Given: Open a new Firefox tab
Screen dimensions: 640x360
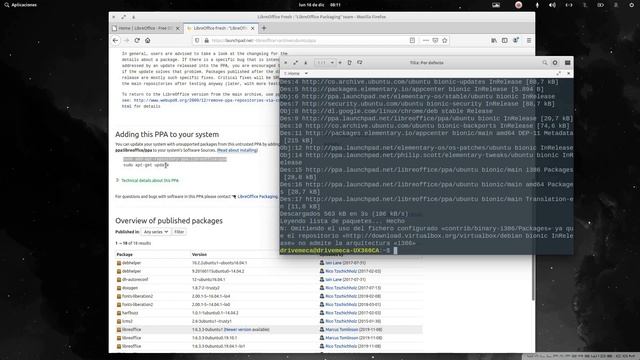Looking at the screenshot, I should tap(264, 28).
